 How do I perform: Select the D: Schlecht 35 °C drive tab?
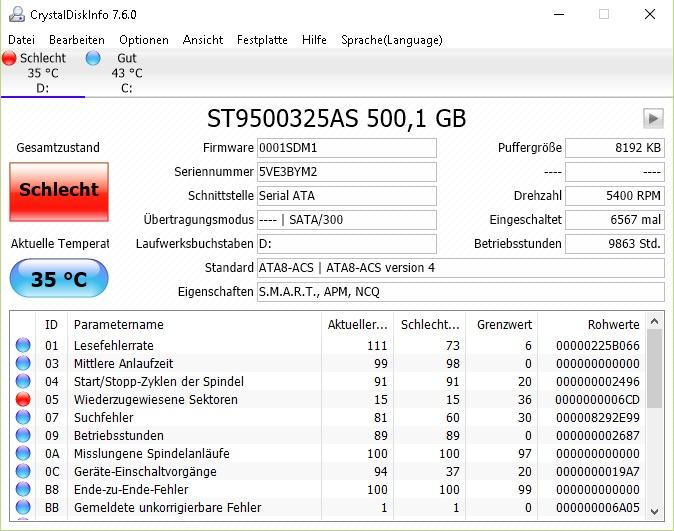[x=43, y=73]
